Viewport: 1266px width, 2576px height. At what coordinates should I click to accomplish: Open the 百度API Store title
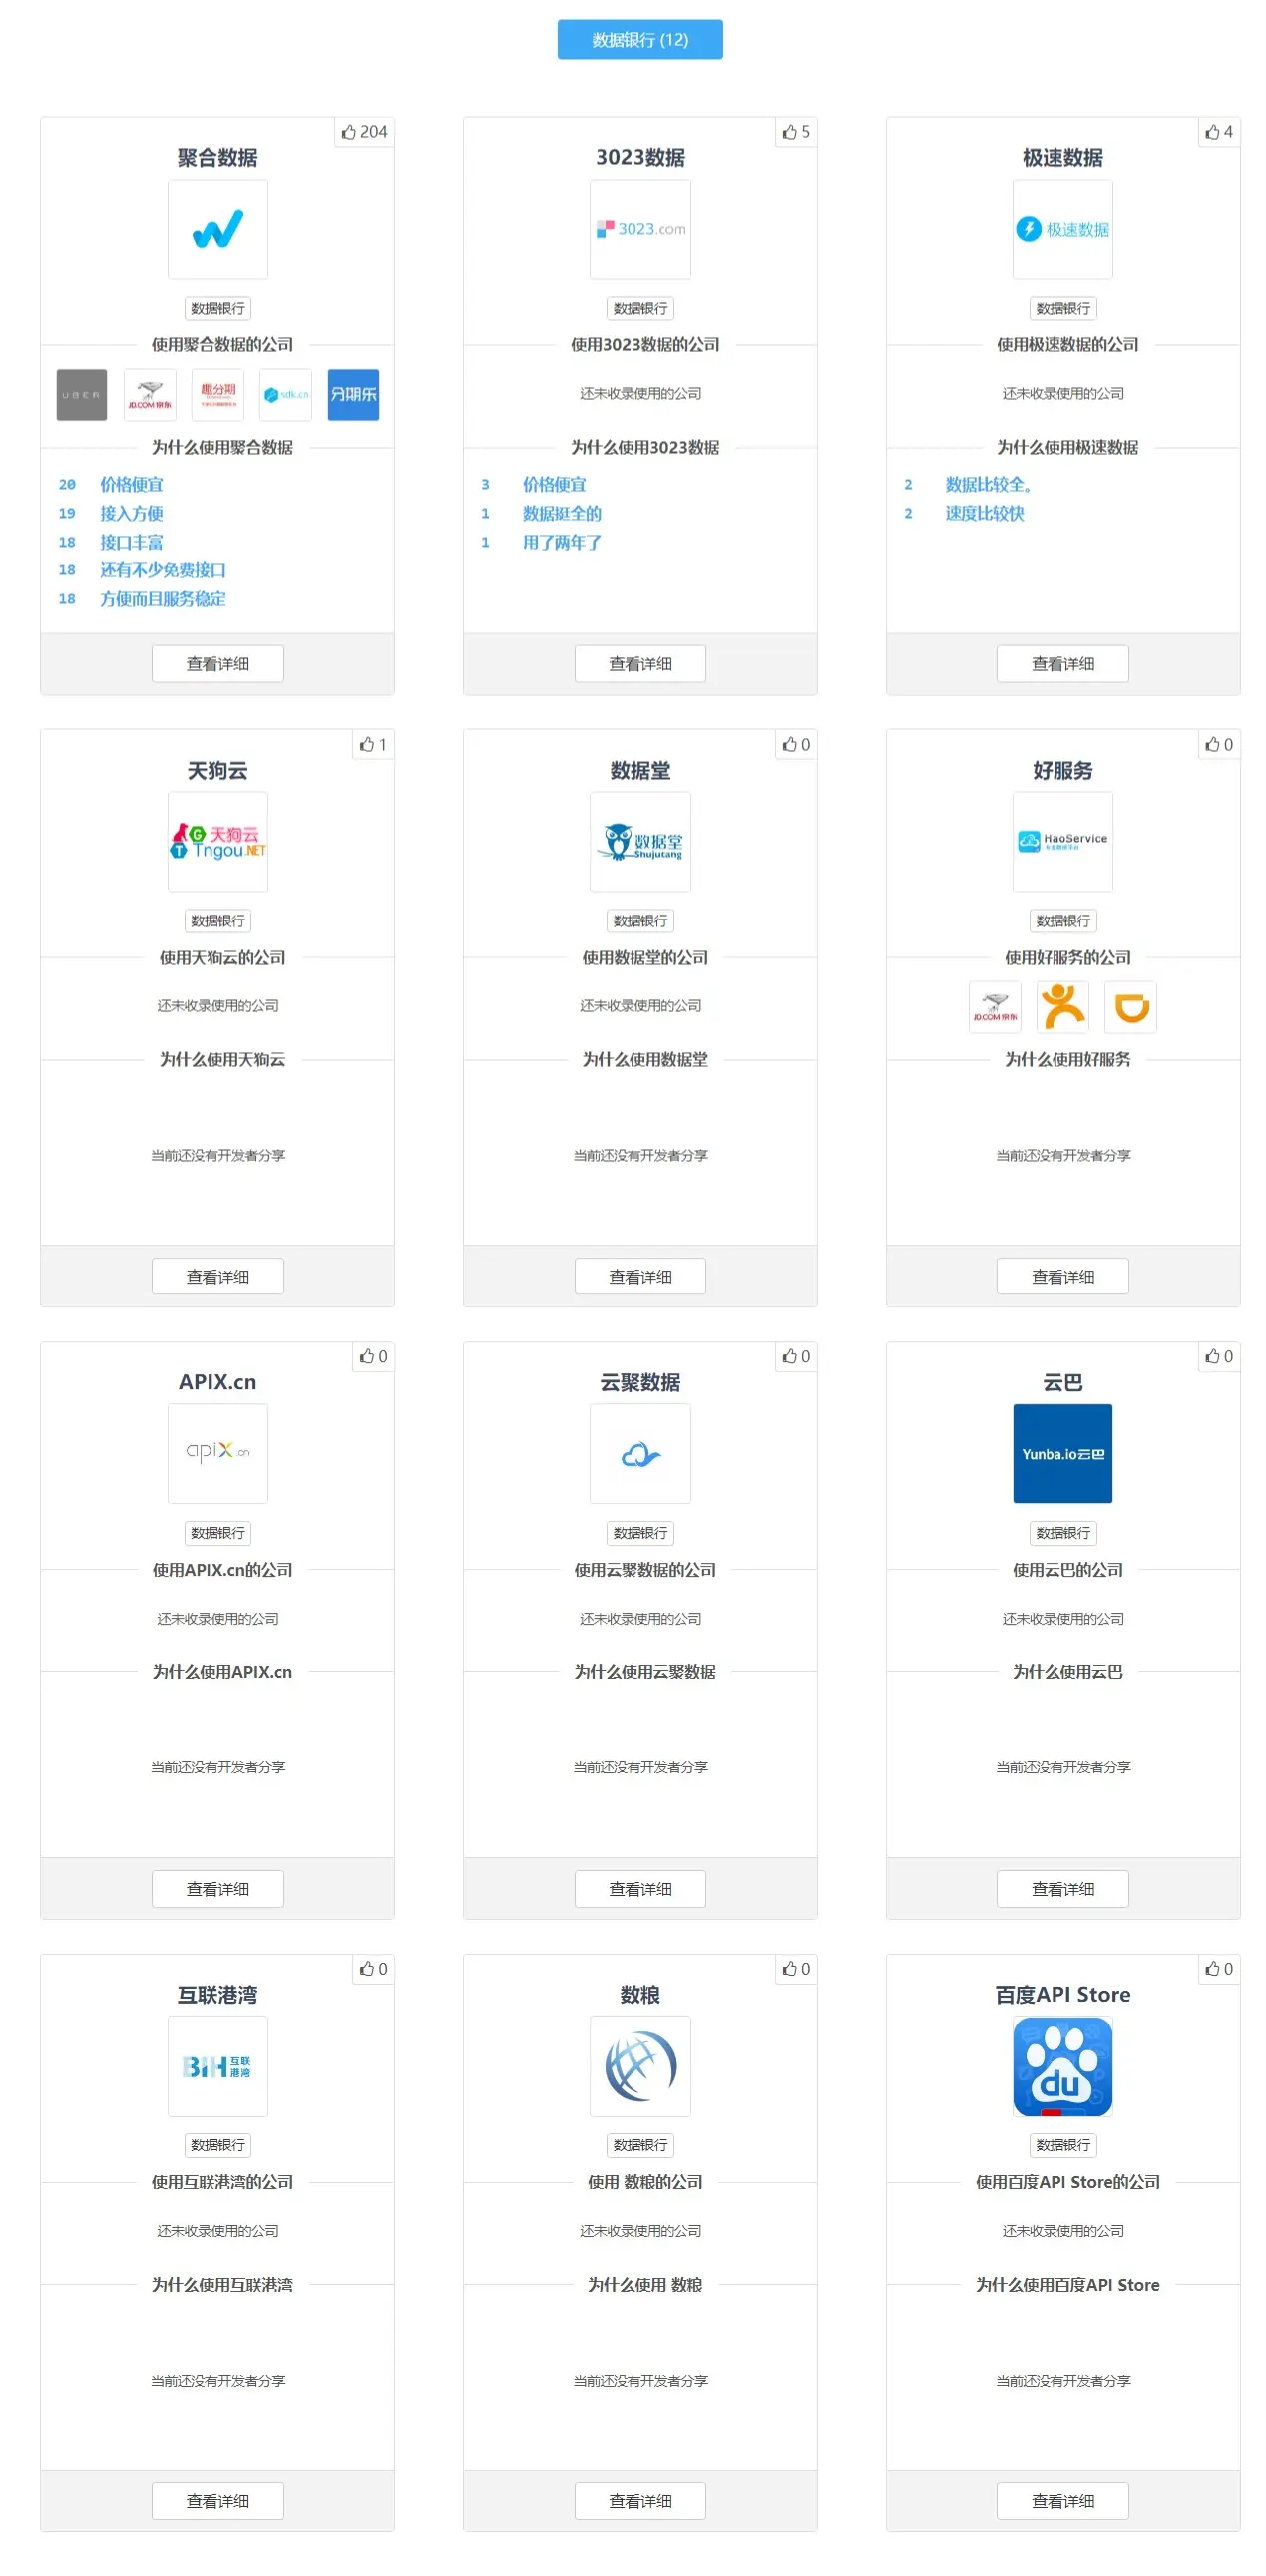coord(1062,1994)
